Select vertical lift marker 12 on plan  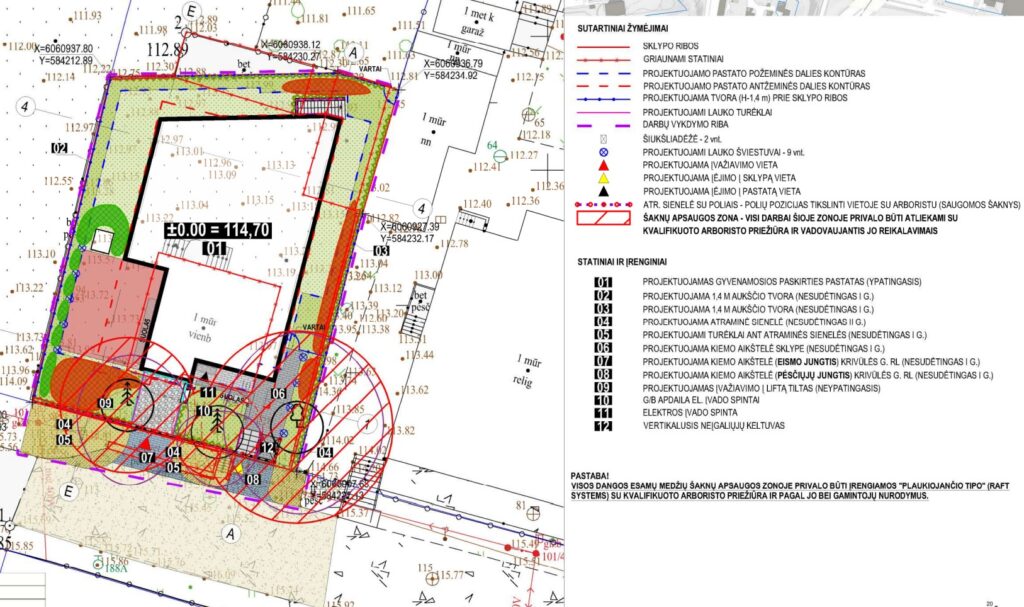[268, 446]
